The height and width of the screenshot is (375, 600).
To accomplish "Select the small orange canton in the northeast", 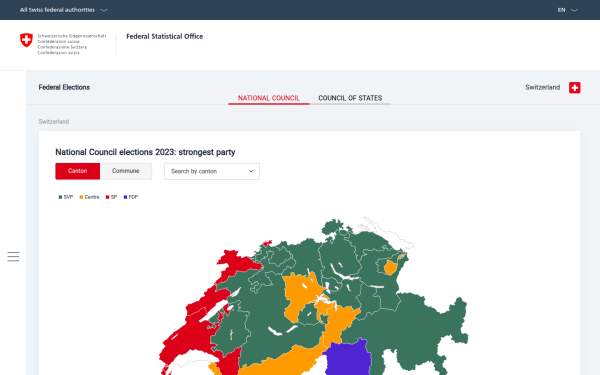I will click(390, 267).
